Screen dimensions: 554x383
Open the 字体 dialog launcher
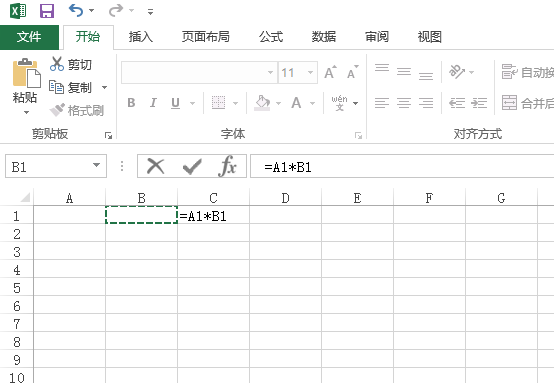coord(358,135)
